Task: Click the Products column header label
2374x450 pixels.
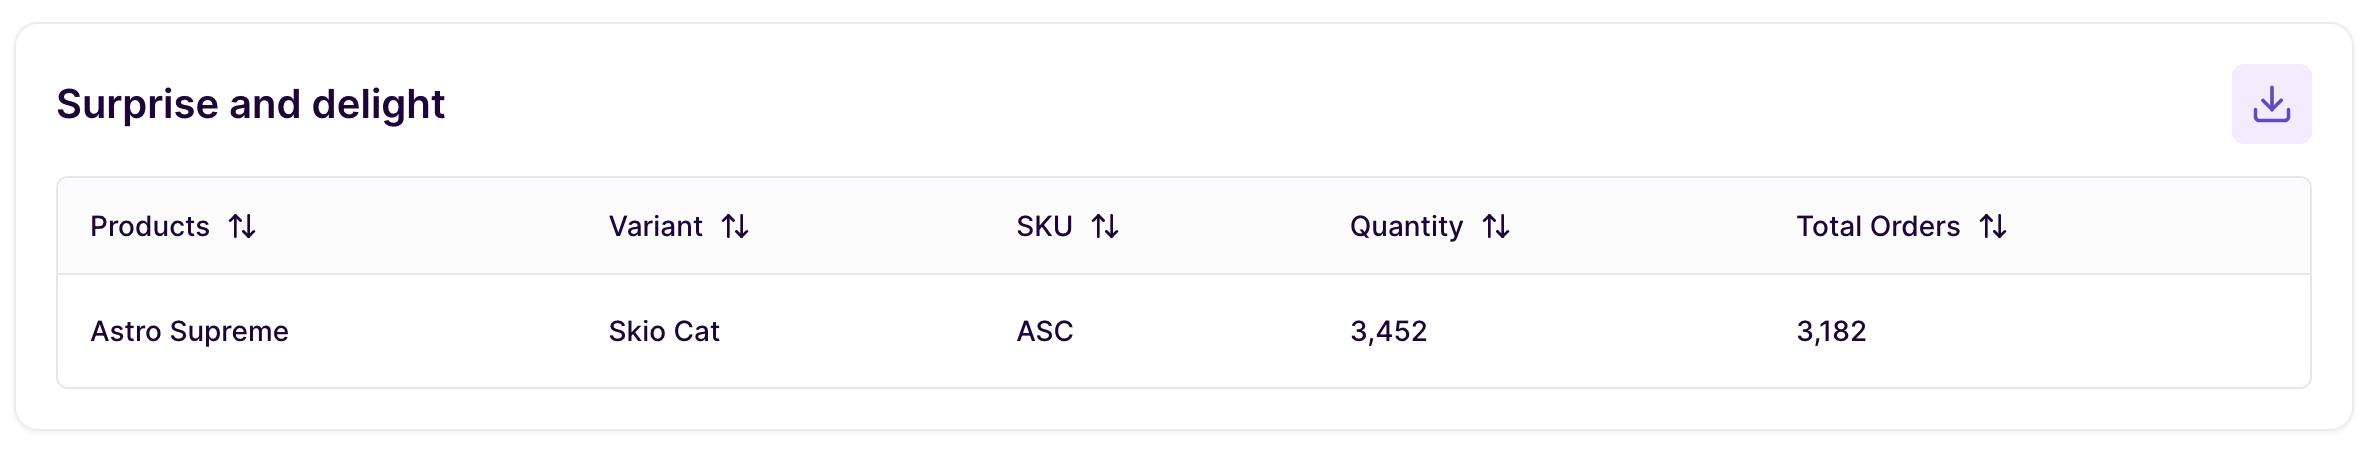Action: coord(150,227)
